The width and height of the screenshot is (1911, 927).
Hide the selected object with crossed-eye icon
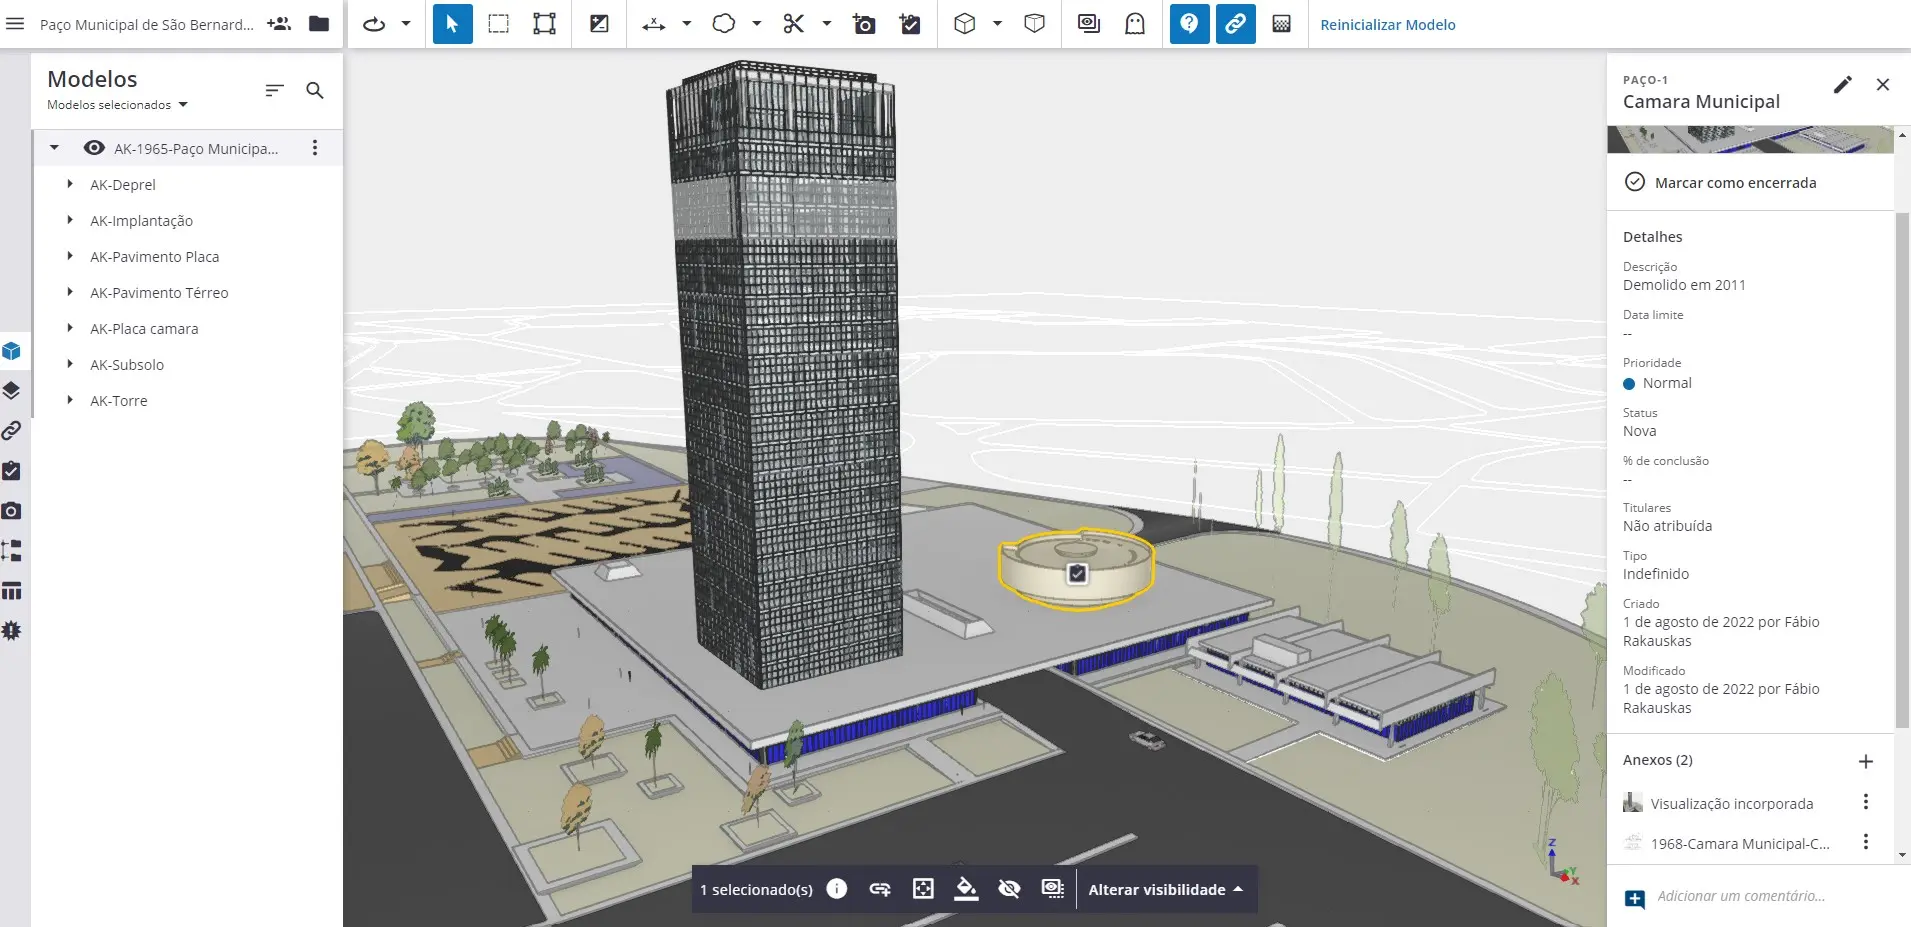pos(1009,889)
